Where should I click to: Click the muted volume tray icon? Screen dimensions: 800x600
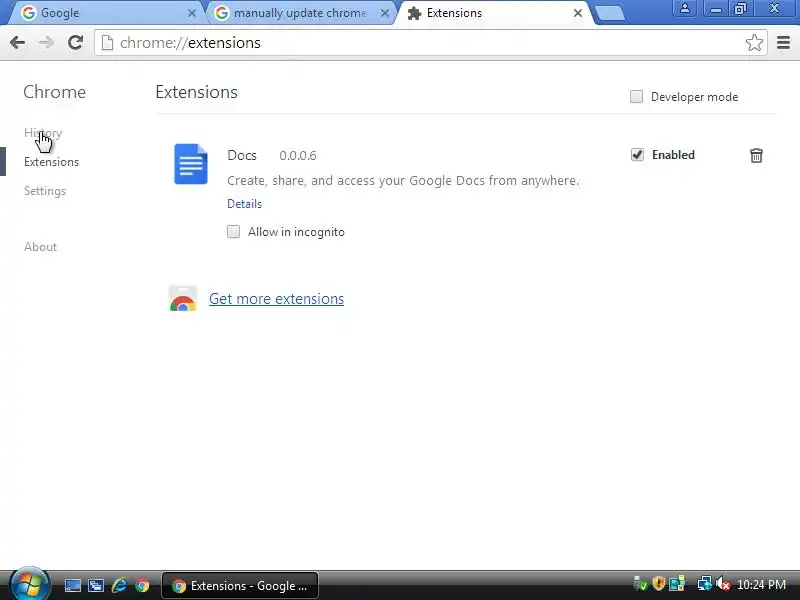[x=722, y=584]
